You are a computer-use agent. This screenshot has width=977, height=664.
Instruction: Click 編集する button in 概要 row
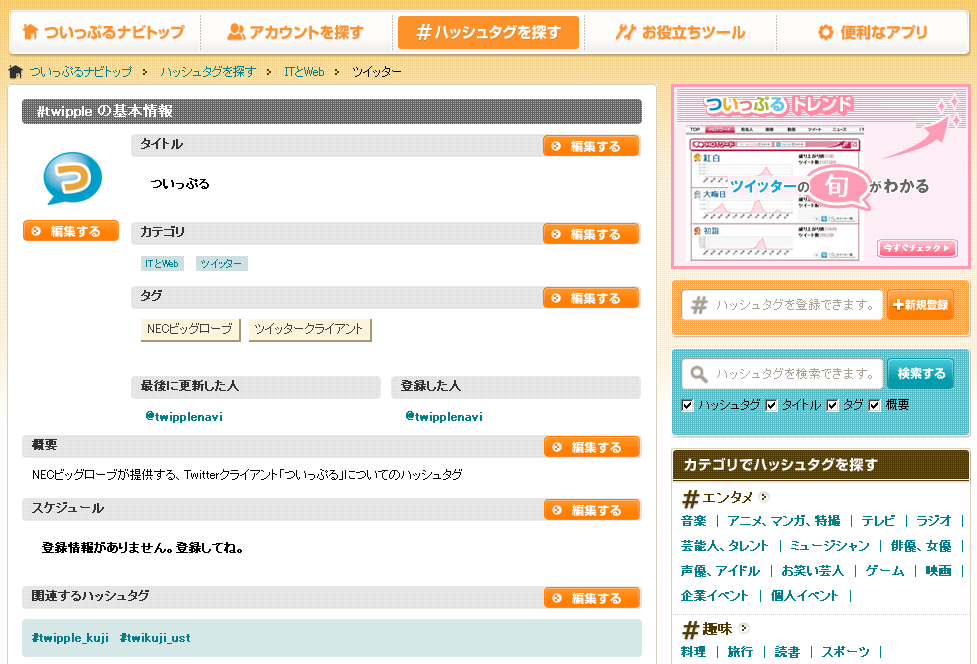click(592, 447)
